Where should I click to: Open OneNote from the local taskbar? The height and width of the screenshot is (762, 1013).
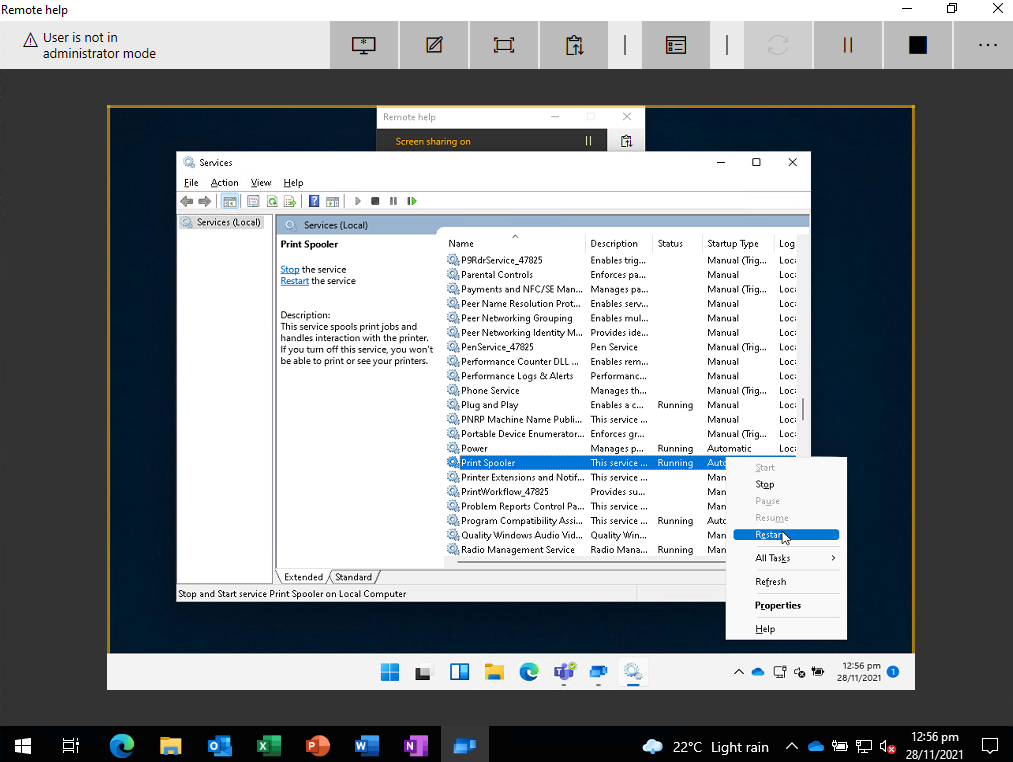coord(415,746)
